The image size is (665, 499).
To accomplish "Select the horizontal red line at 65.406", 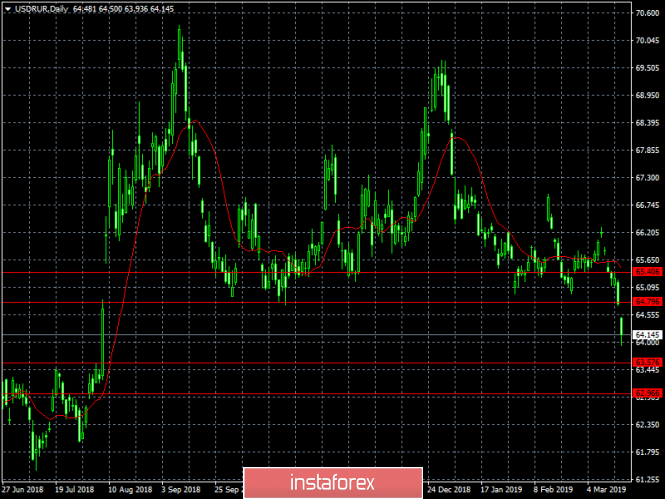I will pos(316,272).
